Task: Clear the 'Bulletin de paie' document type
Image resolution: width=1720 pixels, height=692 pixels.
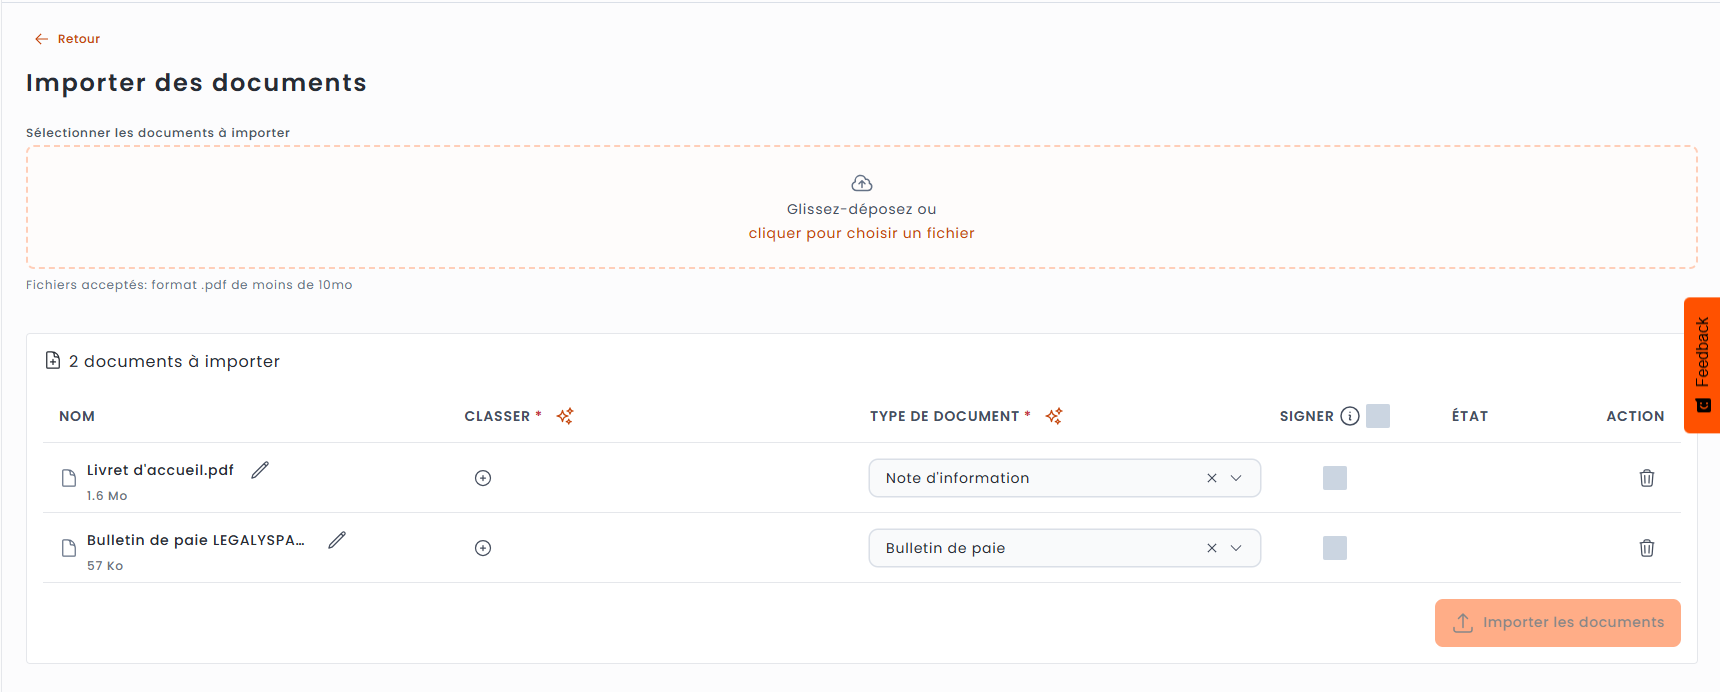Action: 1212,548
